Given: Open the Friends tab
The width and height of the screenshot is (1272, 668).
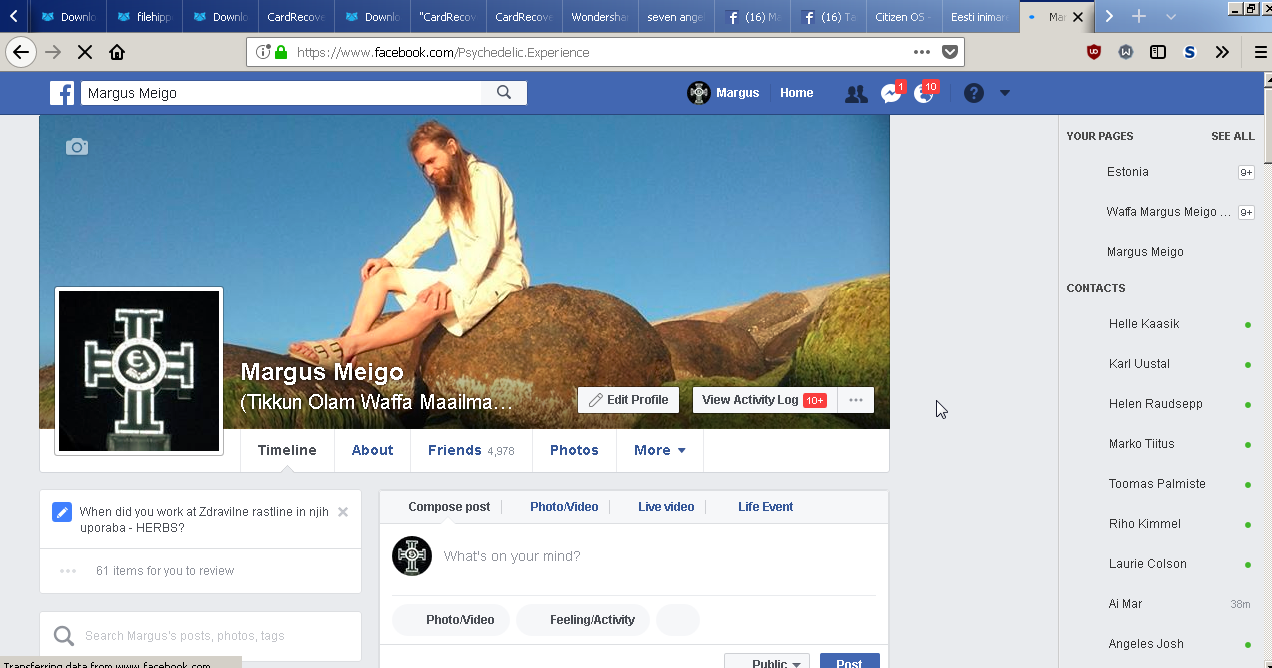Looking at the screenshot, I should pos(471,450).
